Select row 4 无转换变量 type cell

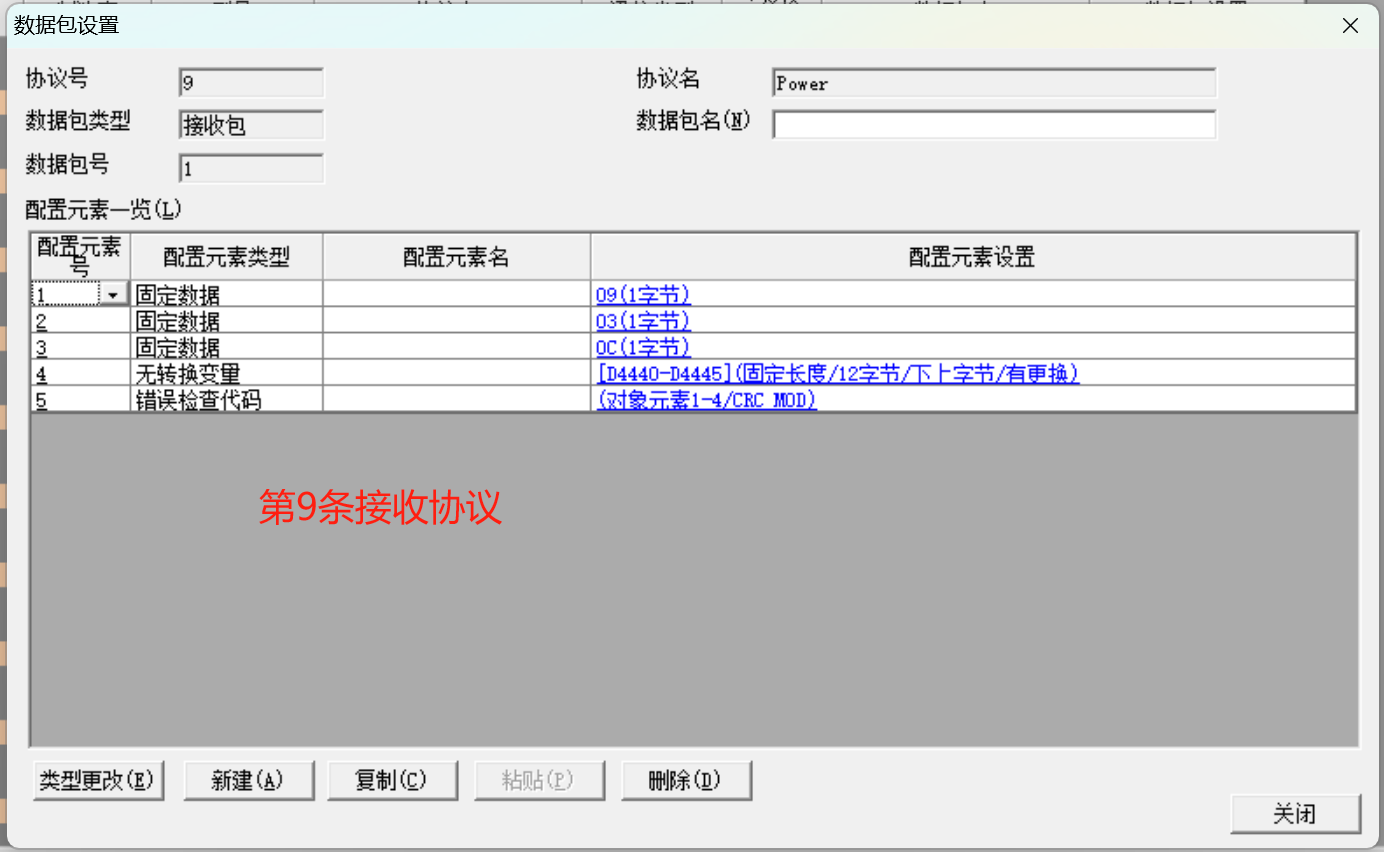coord(227,373)
